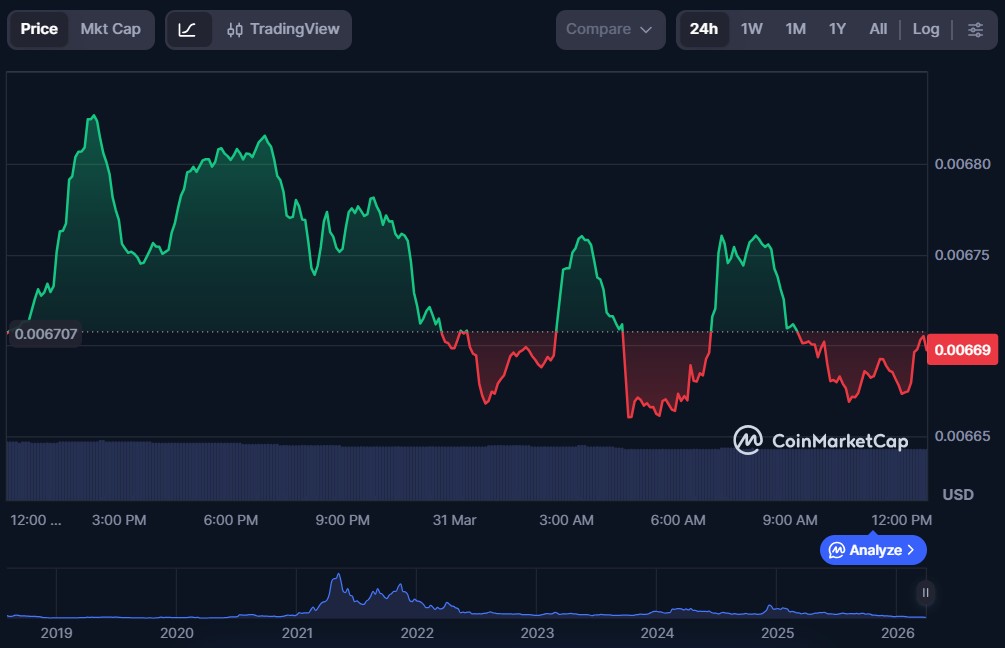
Task: Click the red 0.00669 current price label
Action: coord(964,350)
